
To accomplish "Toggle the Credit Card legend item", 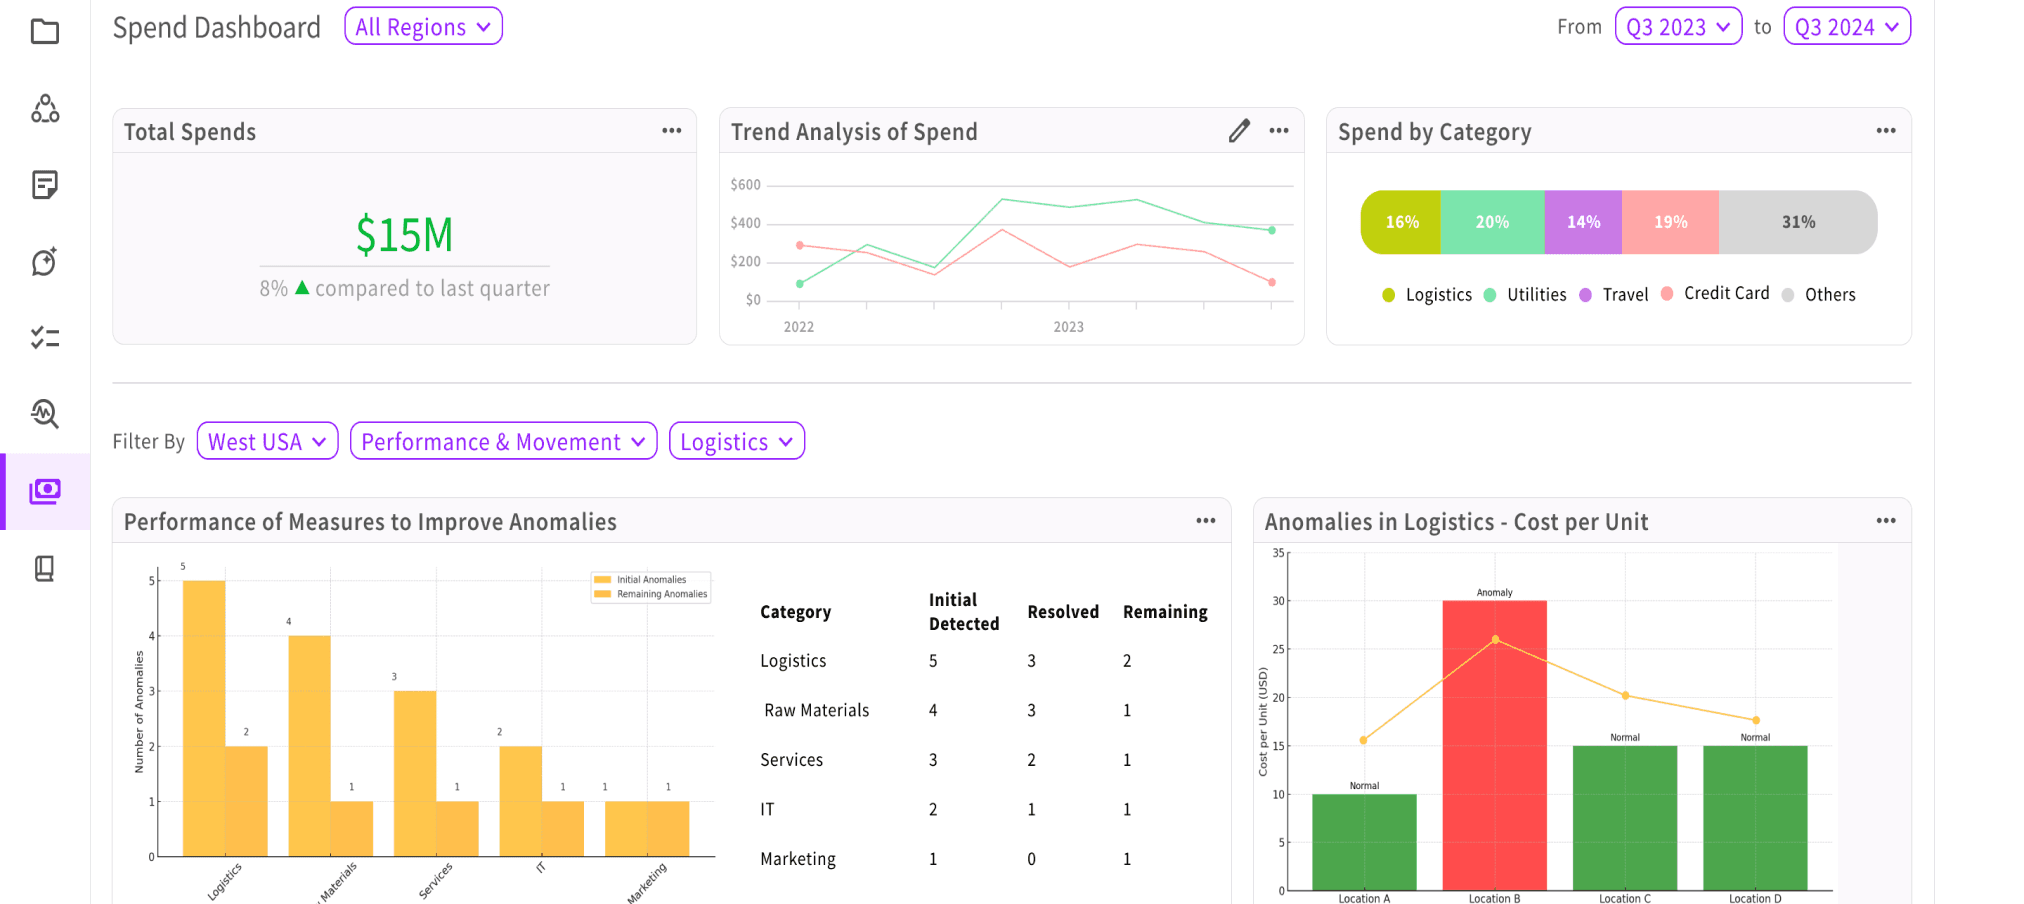I will 1715,293.
